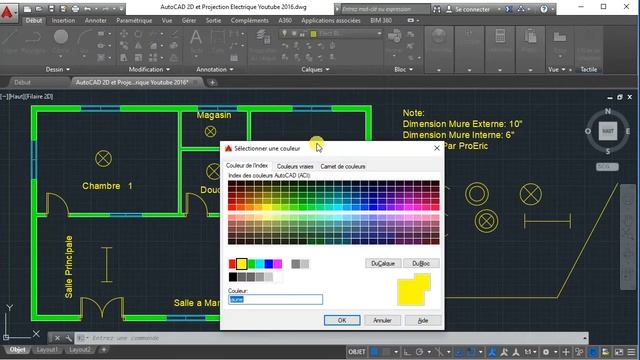Image resolution: width=640 pixels, height=360 pixels.
Task: Select the Circle tool in Dessin panel
Action: pos(61,37)
